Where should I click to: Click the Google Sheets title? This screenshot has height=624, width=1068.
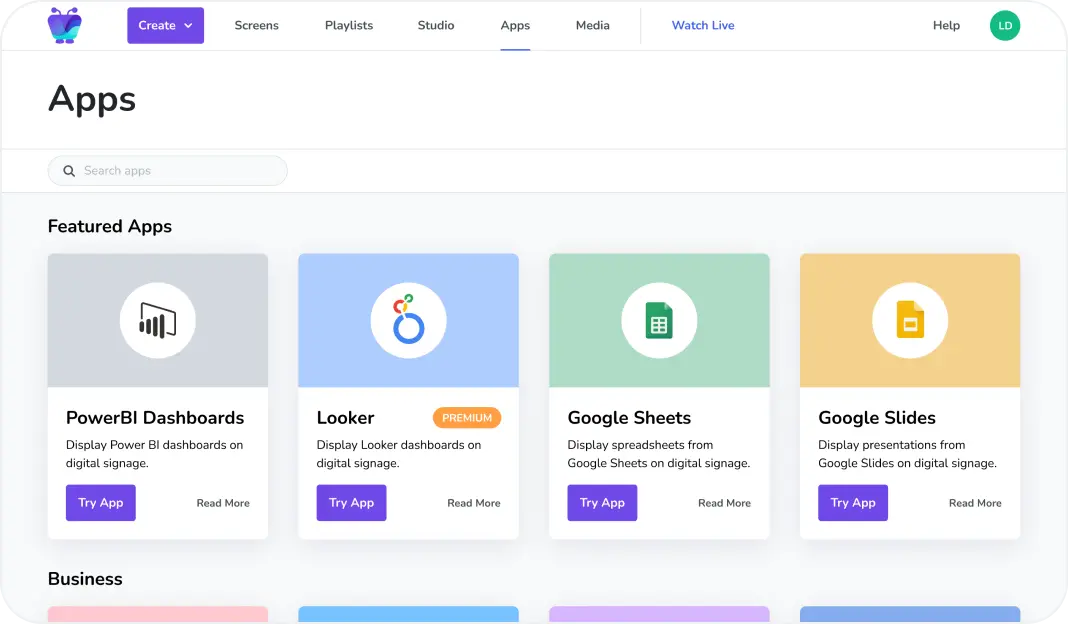(x=629, y=418)
